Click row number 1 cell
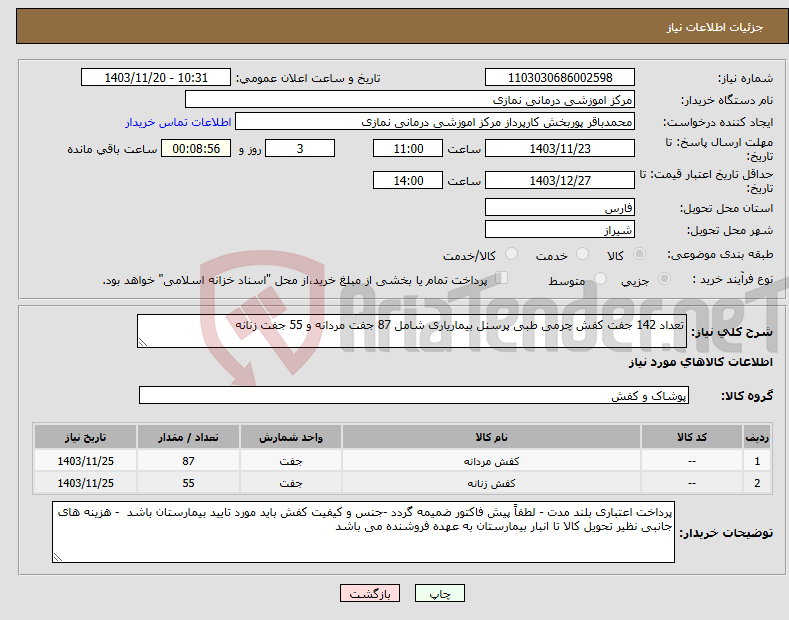This screenshot has height=620, width=789. (x=757, y=460)
